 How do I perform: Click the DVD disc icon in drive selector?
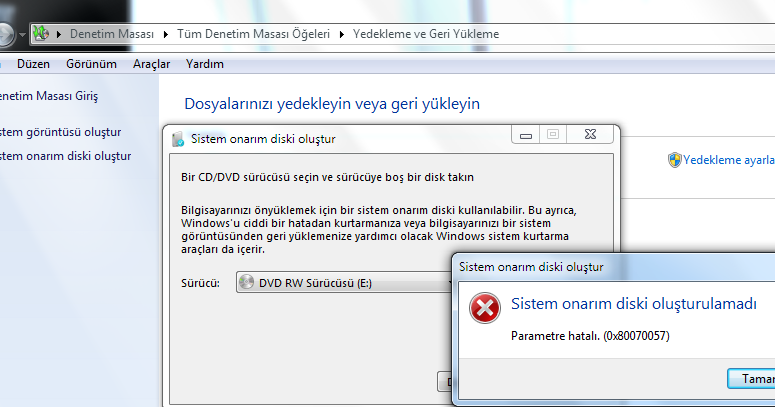click(246, 282)
